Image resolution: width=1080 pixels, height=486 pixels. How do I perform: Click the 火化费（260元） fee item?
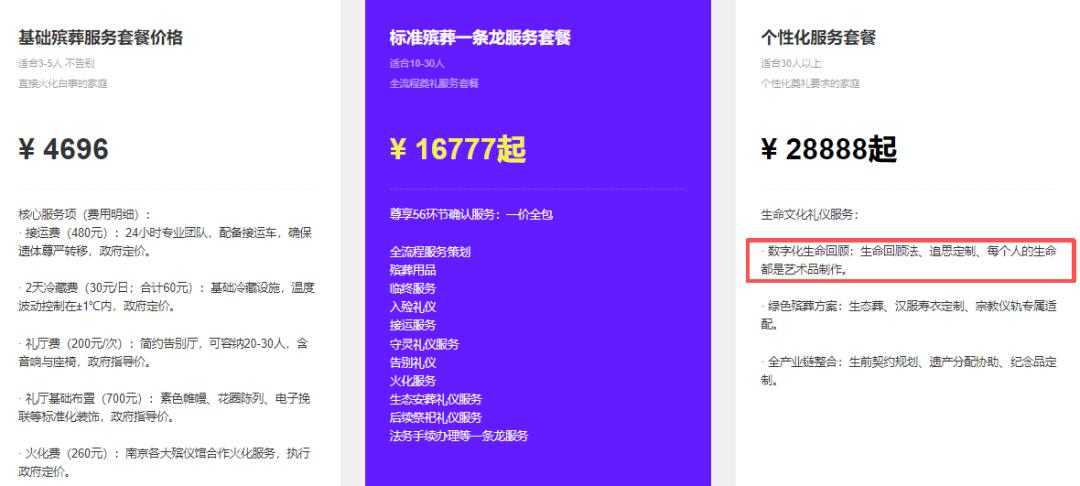[x=164, y=462]
